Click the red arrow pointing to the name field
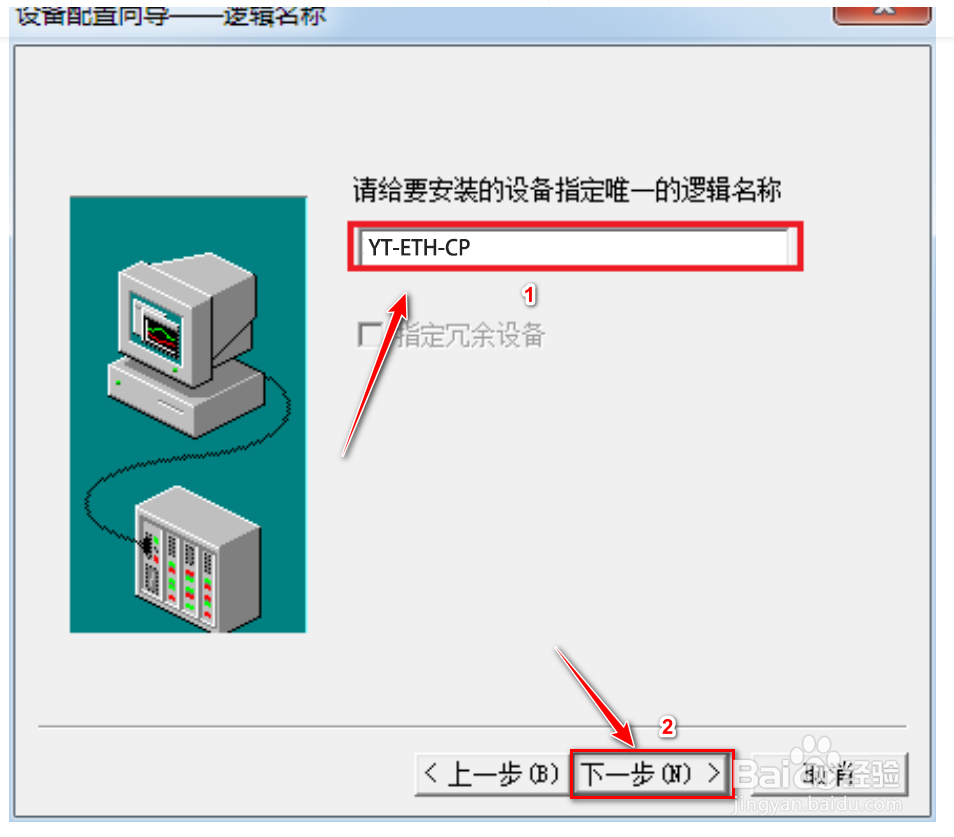The image size is (954, 837). click(x=375, y=375)
